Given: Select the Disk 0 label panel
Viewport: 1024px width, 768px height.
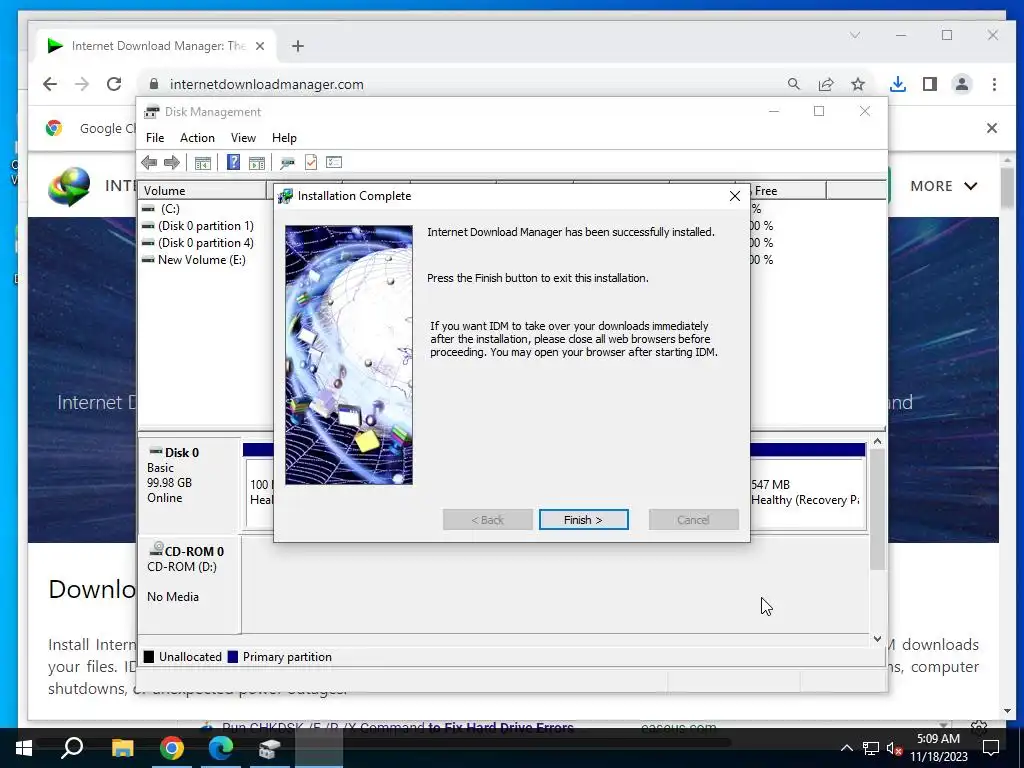Looking at the screenshot, I should 189,485.
